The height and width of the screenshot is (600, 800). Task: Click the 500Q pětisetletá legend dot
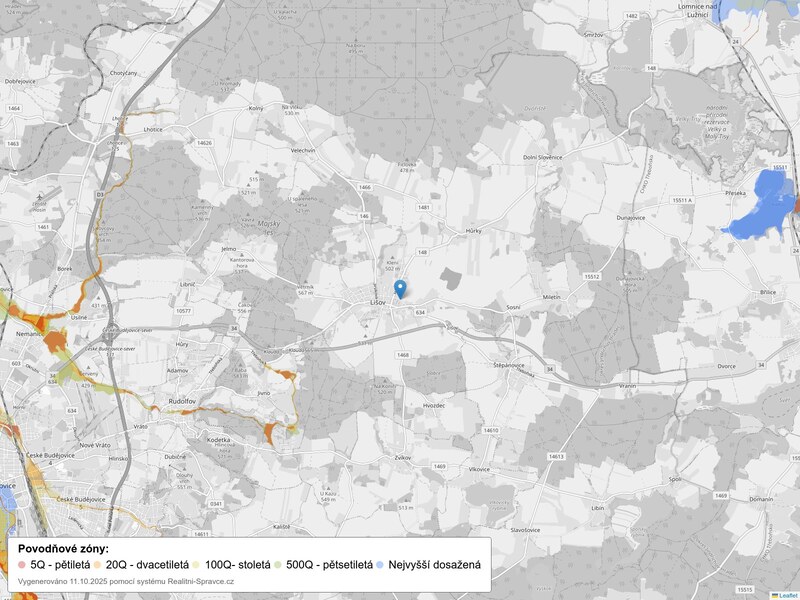tap(277, 565)
